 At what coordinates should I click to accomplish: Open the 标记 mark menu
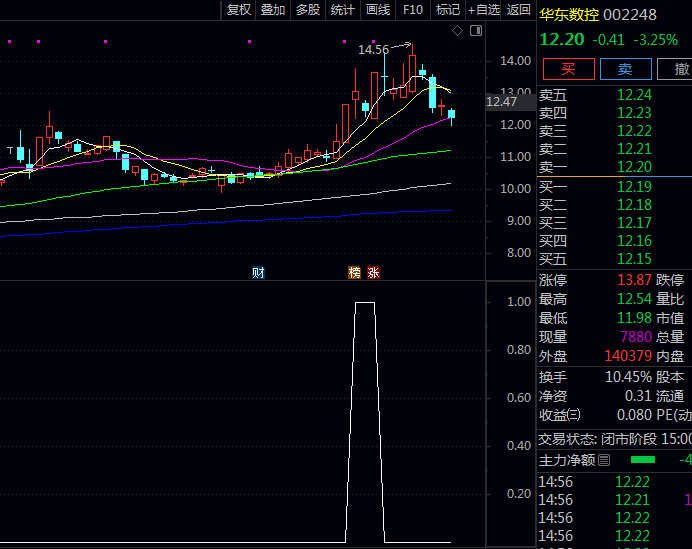pyautogui.click(x=448, y=10)
